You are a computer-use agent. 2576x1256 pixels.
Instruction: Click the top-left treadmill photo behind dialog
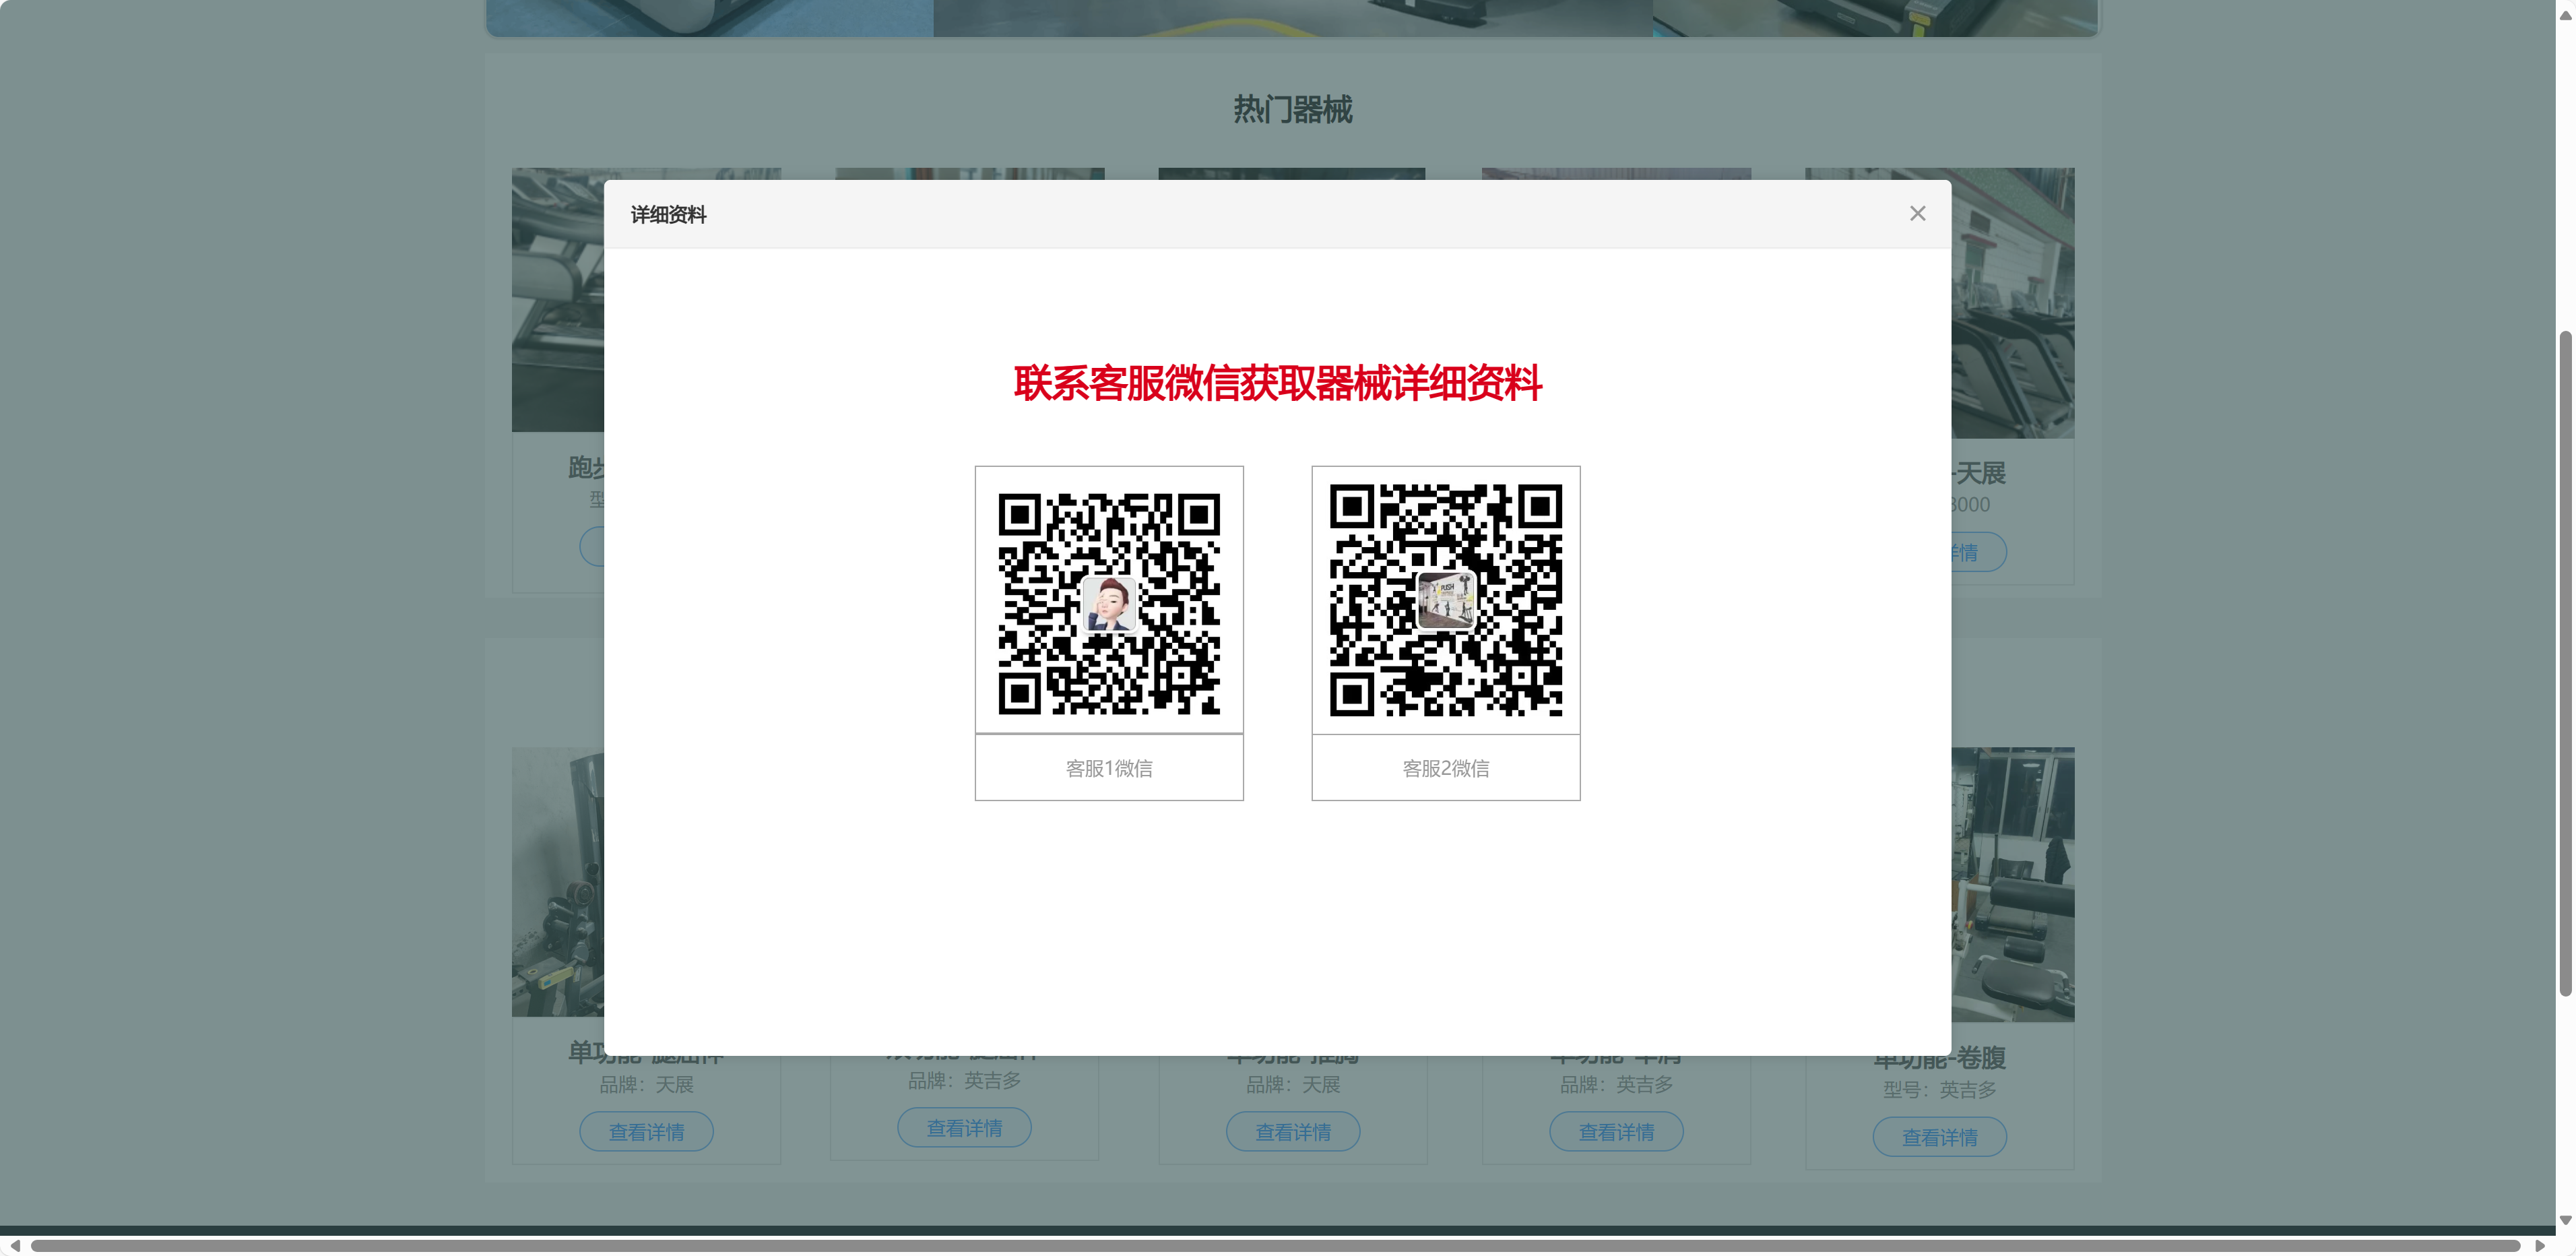point(558,300)
